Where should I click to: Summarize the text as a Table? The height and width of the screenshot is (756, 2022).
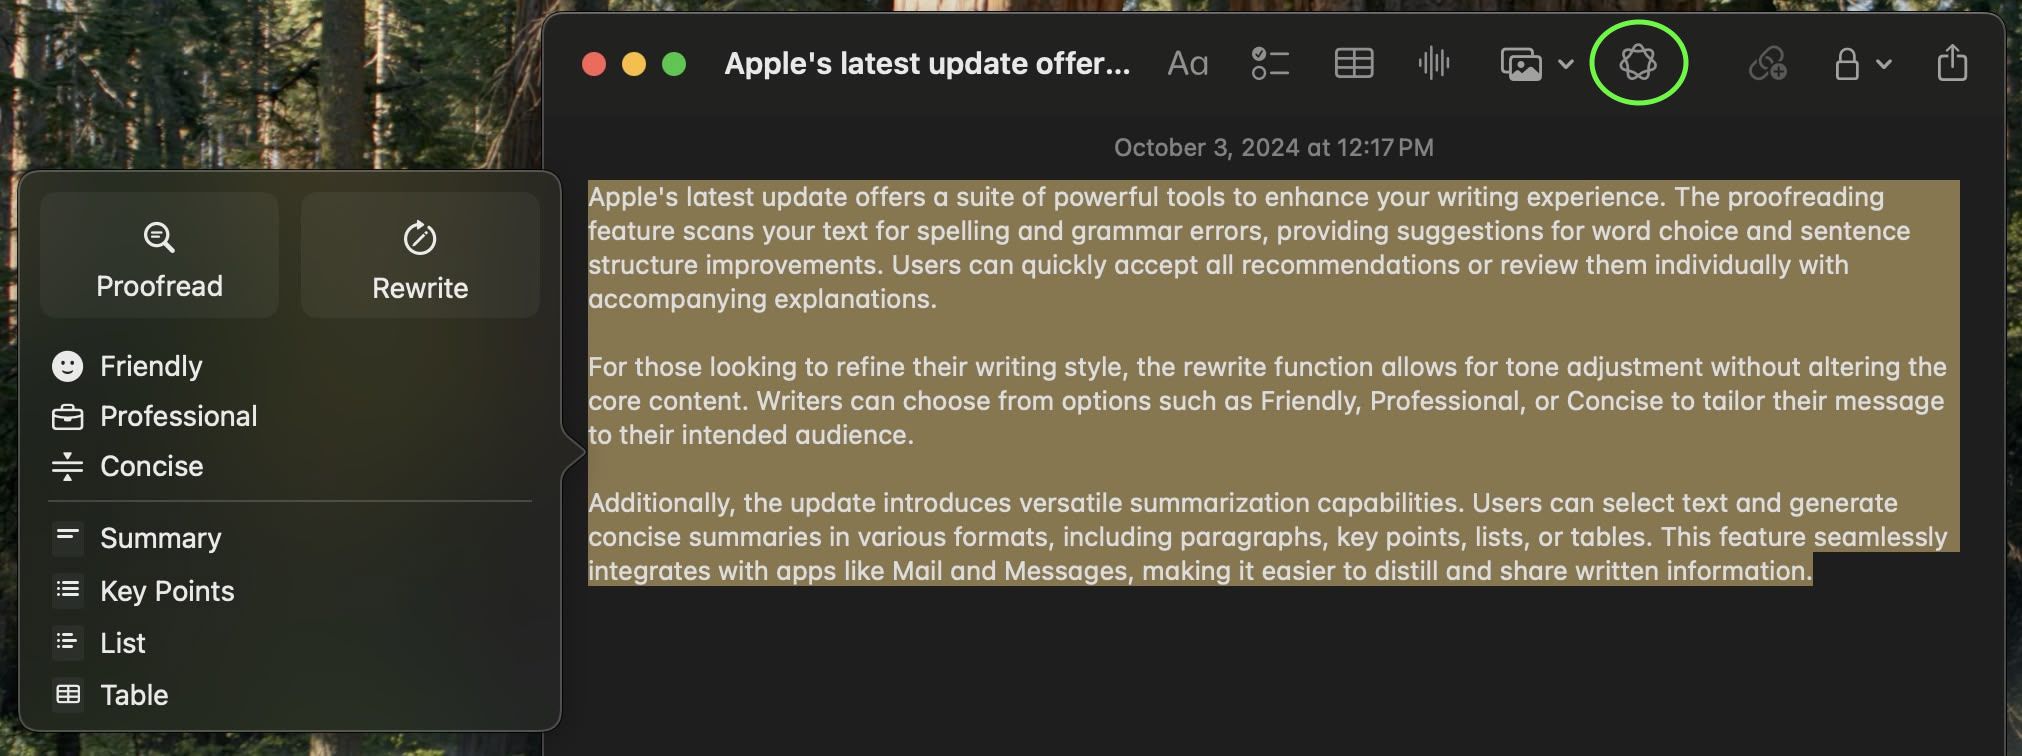[x=133, y=695]
